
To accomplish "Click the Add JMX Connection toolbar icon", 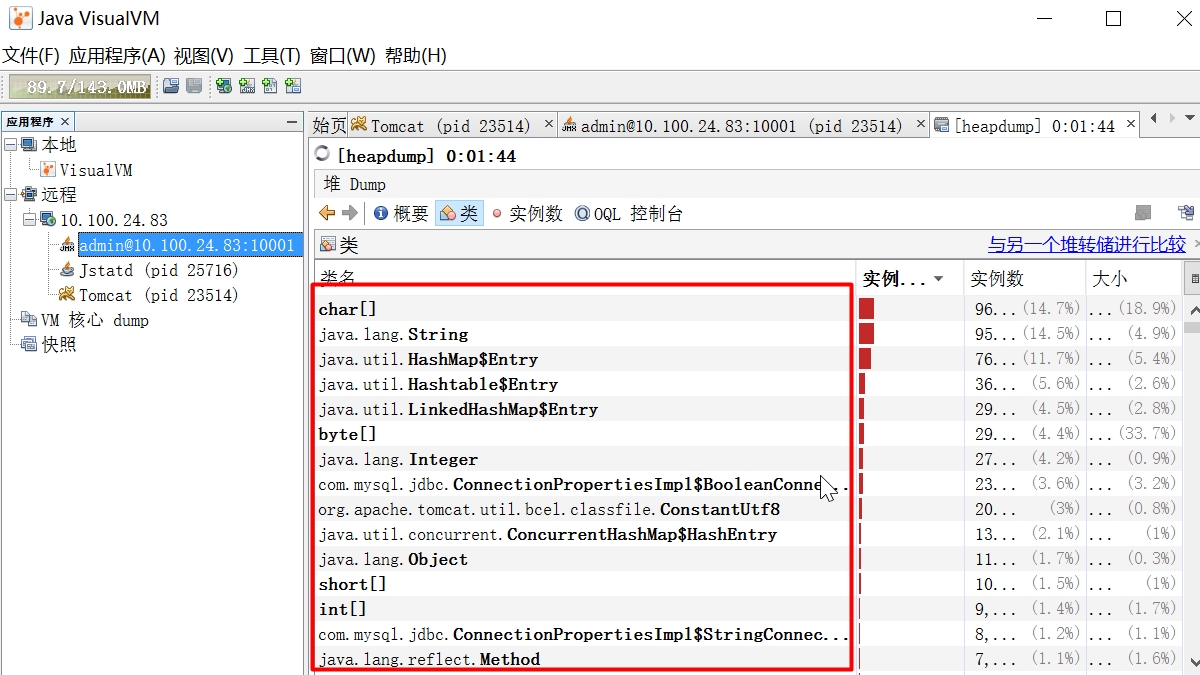I will click(246, 87).
